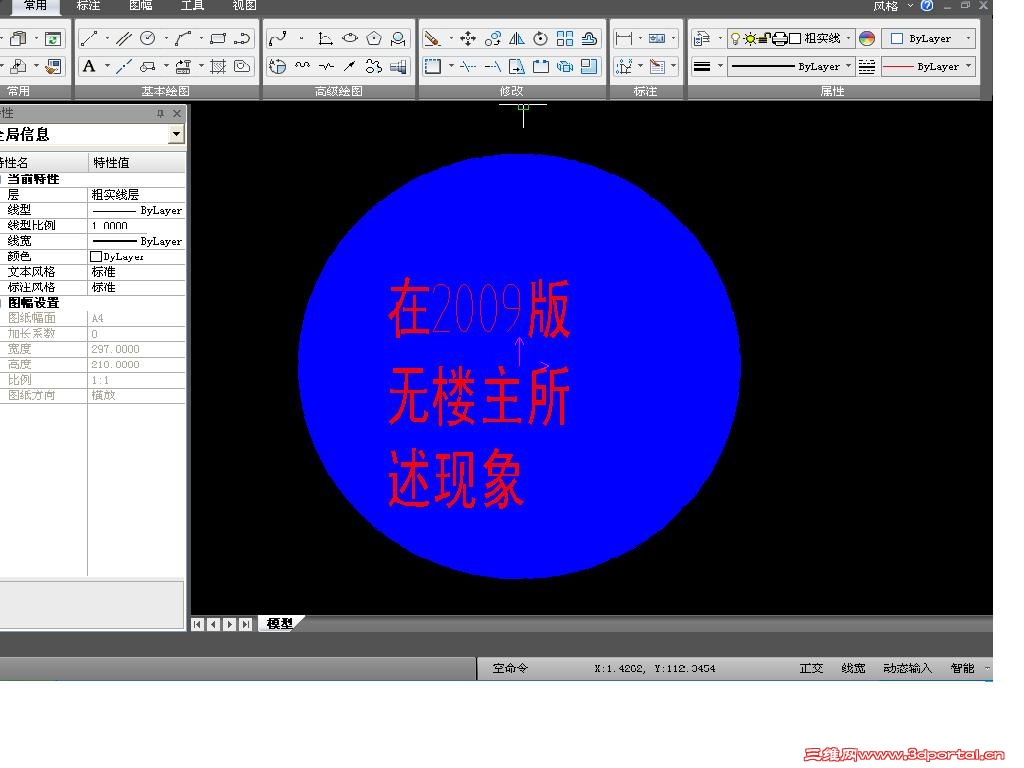Image resolution: width=1024 pixels, height=768 pixels.
Task: Open the Help question mark icon
Action: click(927, 6)
